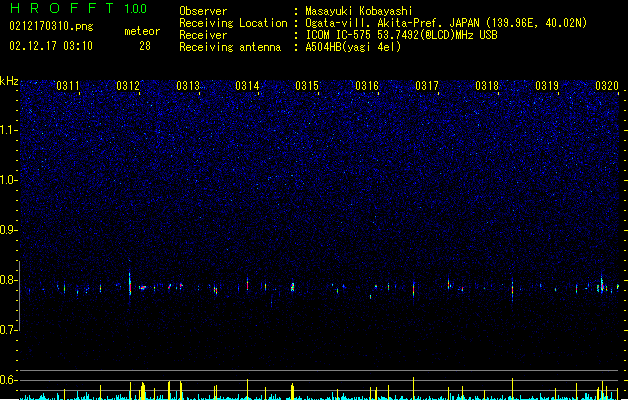The height and width of the screenshot is (400, 629).
Task: Click the 0312 time marker
Action: tap(128, 86)
